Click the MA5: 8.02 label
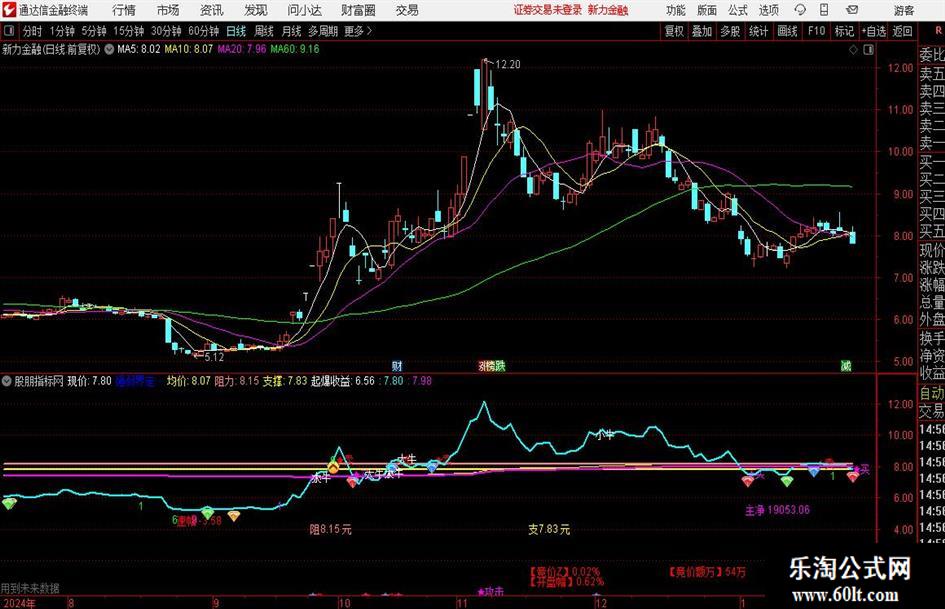Screen dimensions: 945x609 [139, 49]
